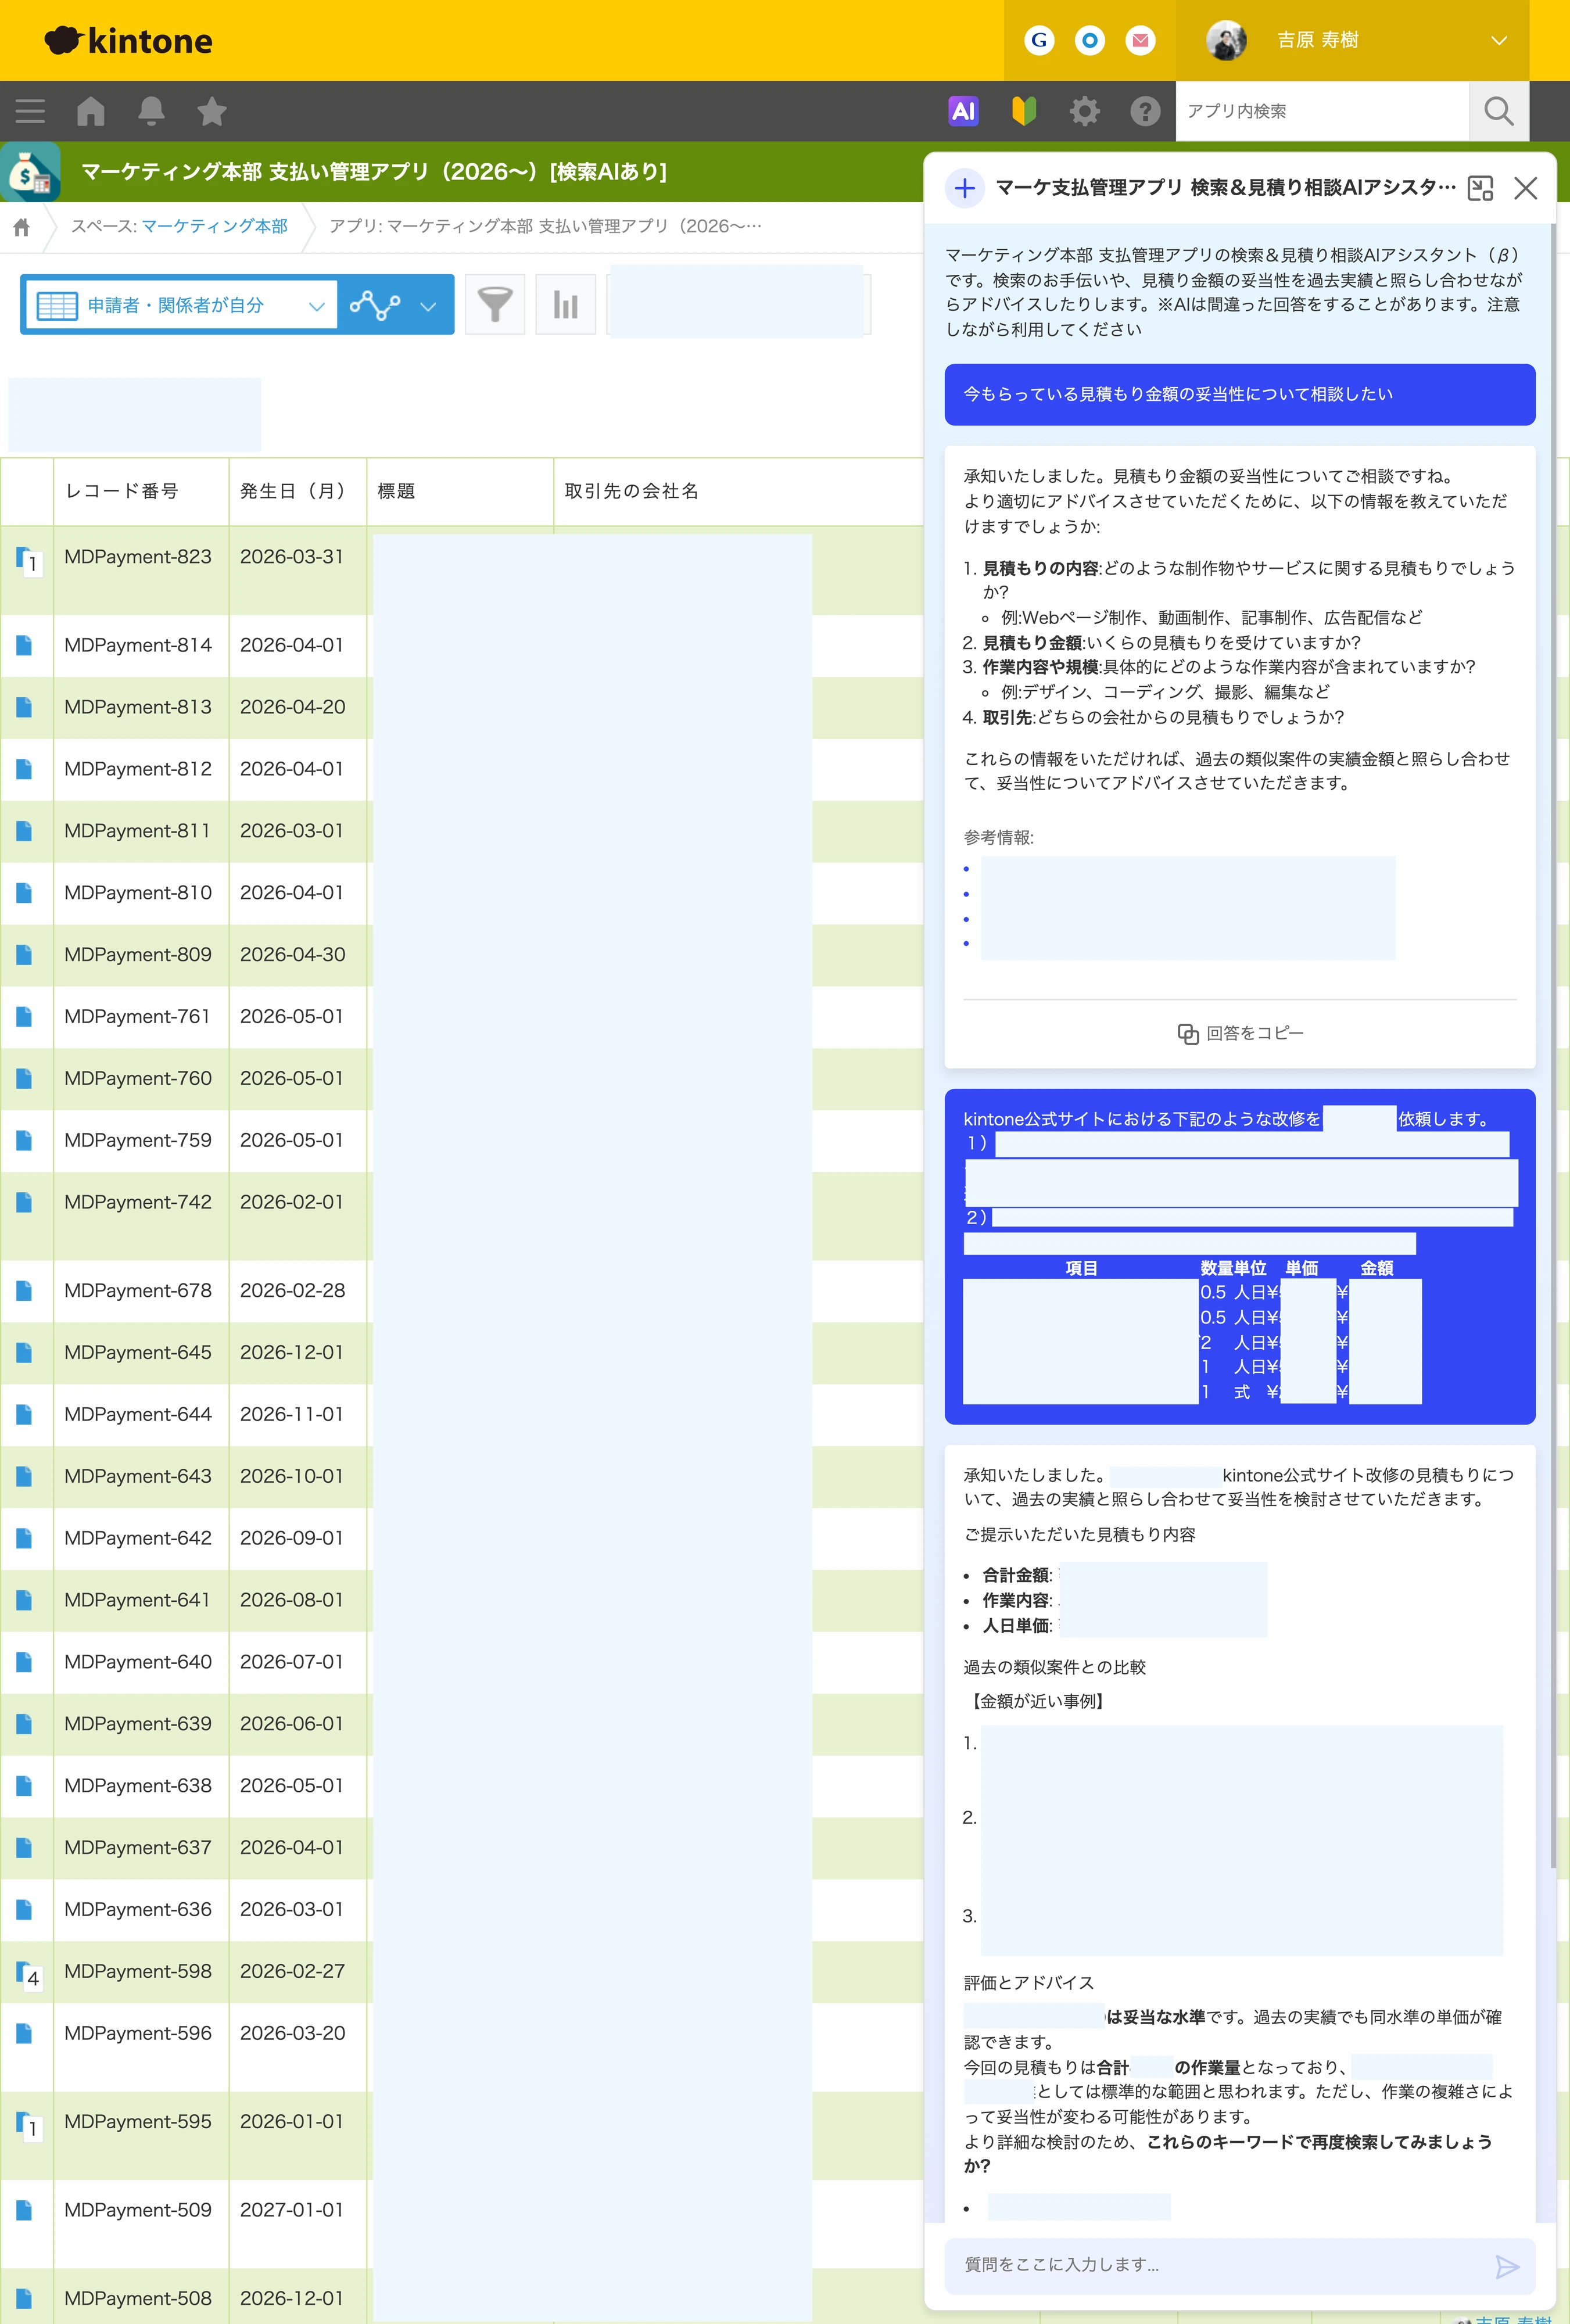The width and height of the screenshot is (1570, 2324).
Task: Click user message 今もらっている見積もり金額の妥当性について相談したい
Action: pos(1240,394)
